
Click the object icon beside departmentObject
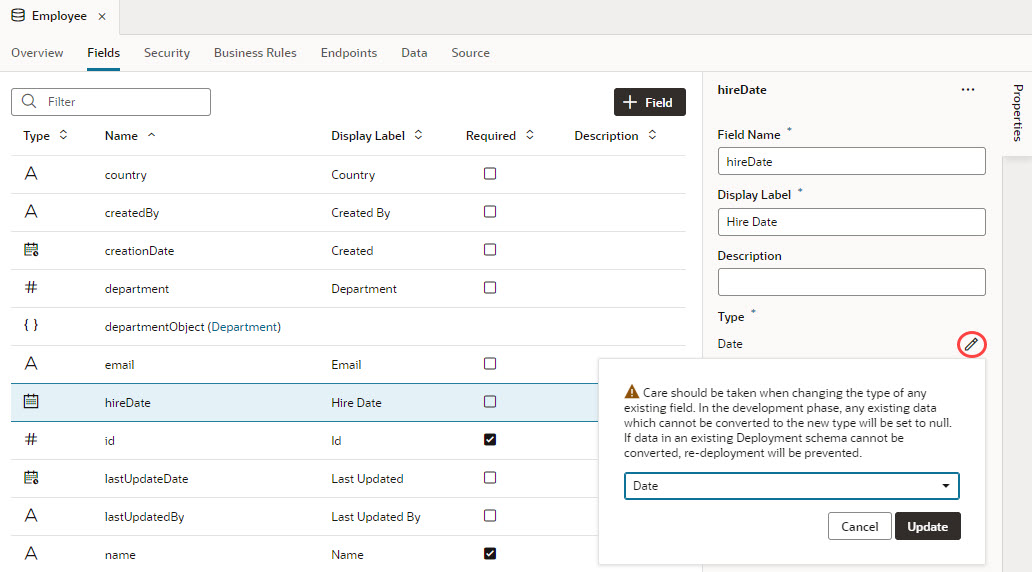31,326
